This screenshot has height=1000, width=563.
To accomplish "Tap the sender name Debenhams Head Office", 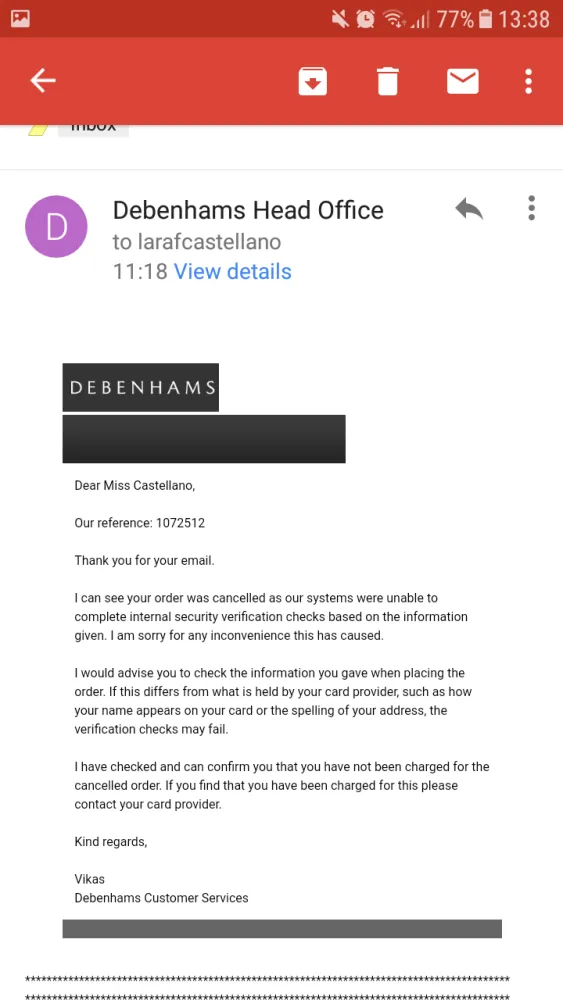I will [x=248, y=210].
